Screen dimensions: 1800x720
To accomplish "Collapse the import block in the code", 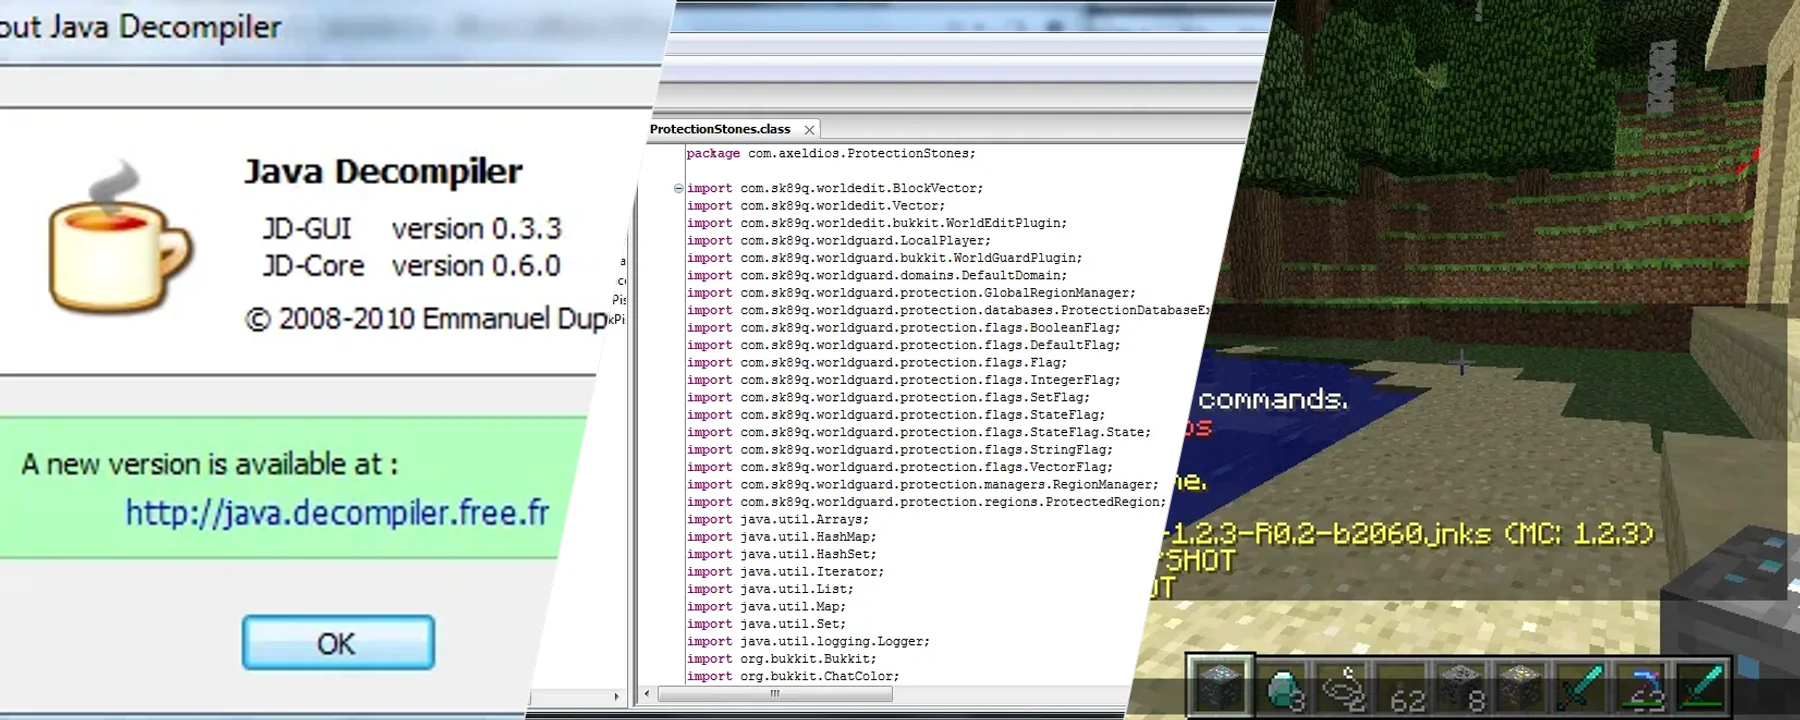I will coord(678,188).
